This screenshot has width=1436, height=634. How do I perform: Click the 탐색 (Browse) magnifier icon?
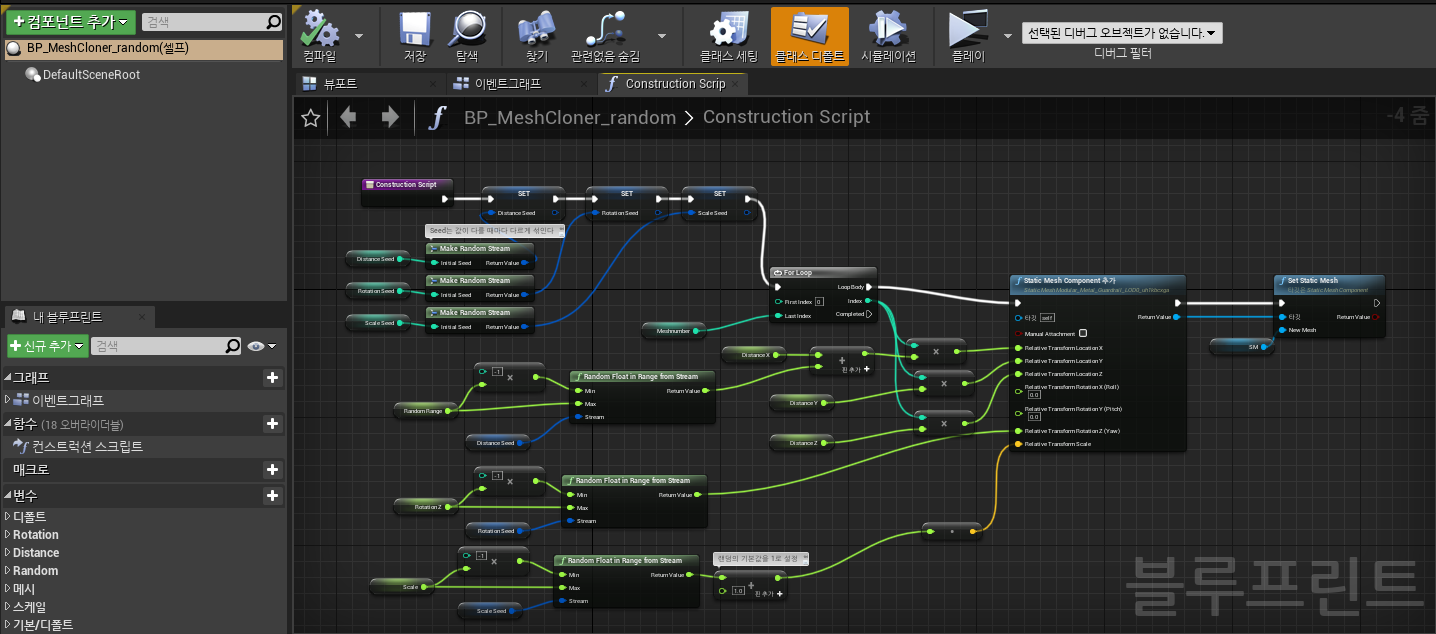pos(467,30)
